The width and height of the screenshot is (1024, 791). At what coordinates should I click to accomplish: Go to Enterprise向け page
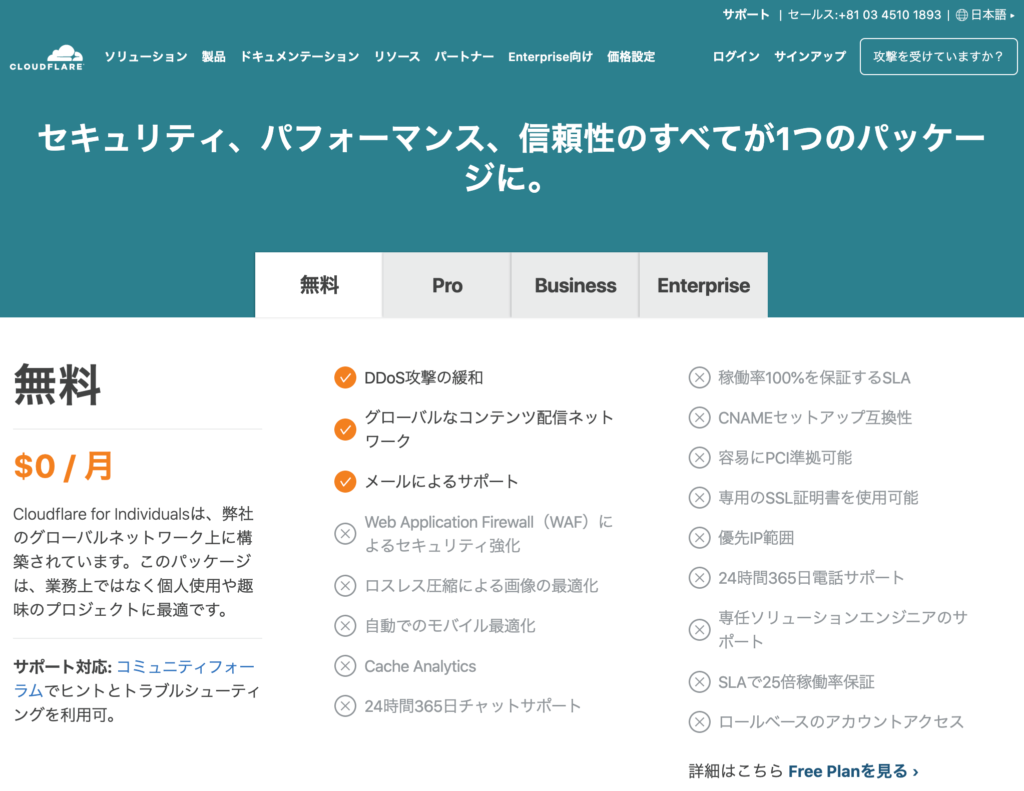coord(551,57)
